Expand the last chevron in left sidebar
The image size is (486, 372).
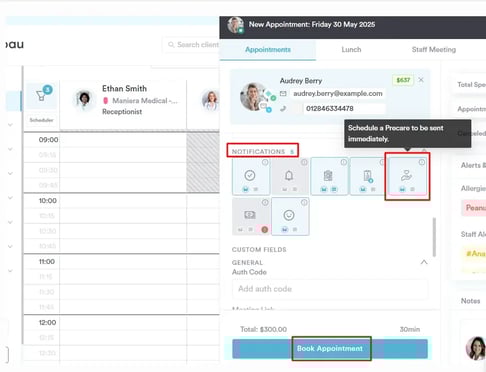[x=10, y=271]
